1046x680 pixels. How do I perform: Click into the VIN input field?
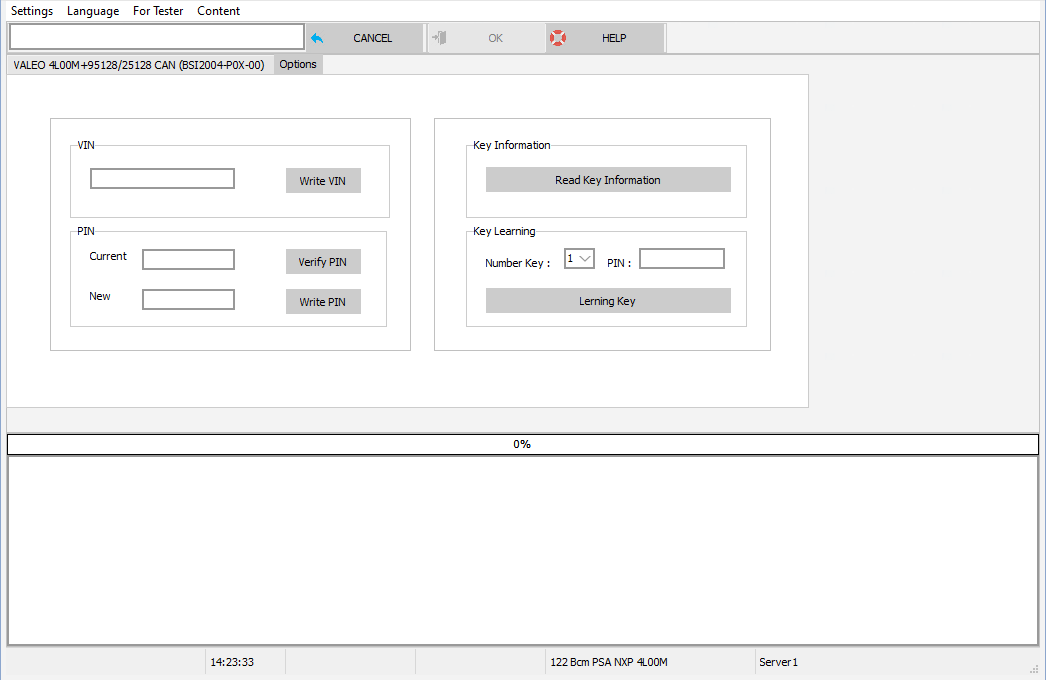pos(162,179)
